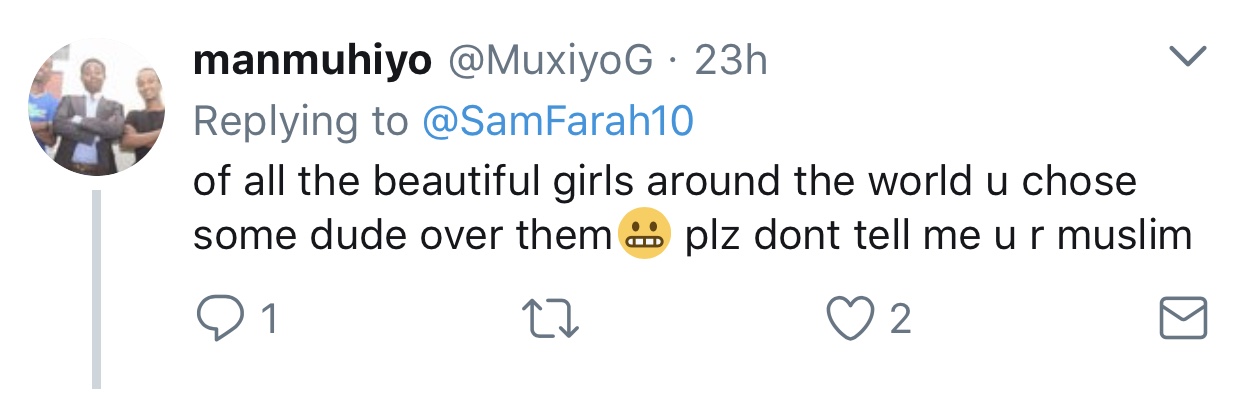
Task: Open the manmuhiyo display name profile
Action: [313, 63]
